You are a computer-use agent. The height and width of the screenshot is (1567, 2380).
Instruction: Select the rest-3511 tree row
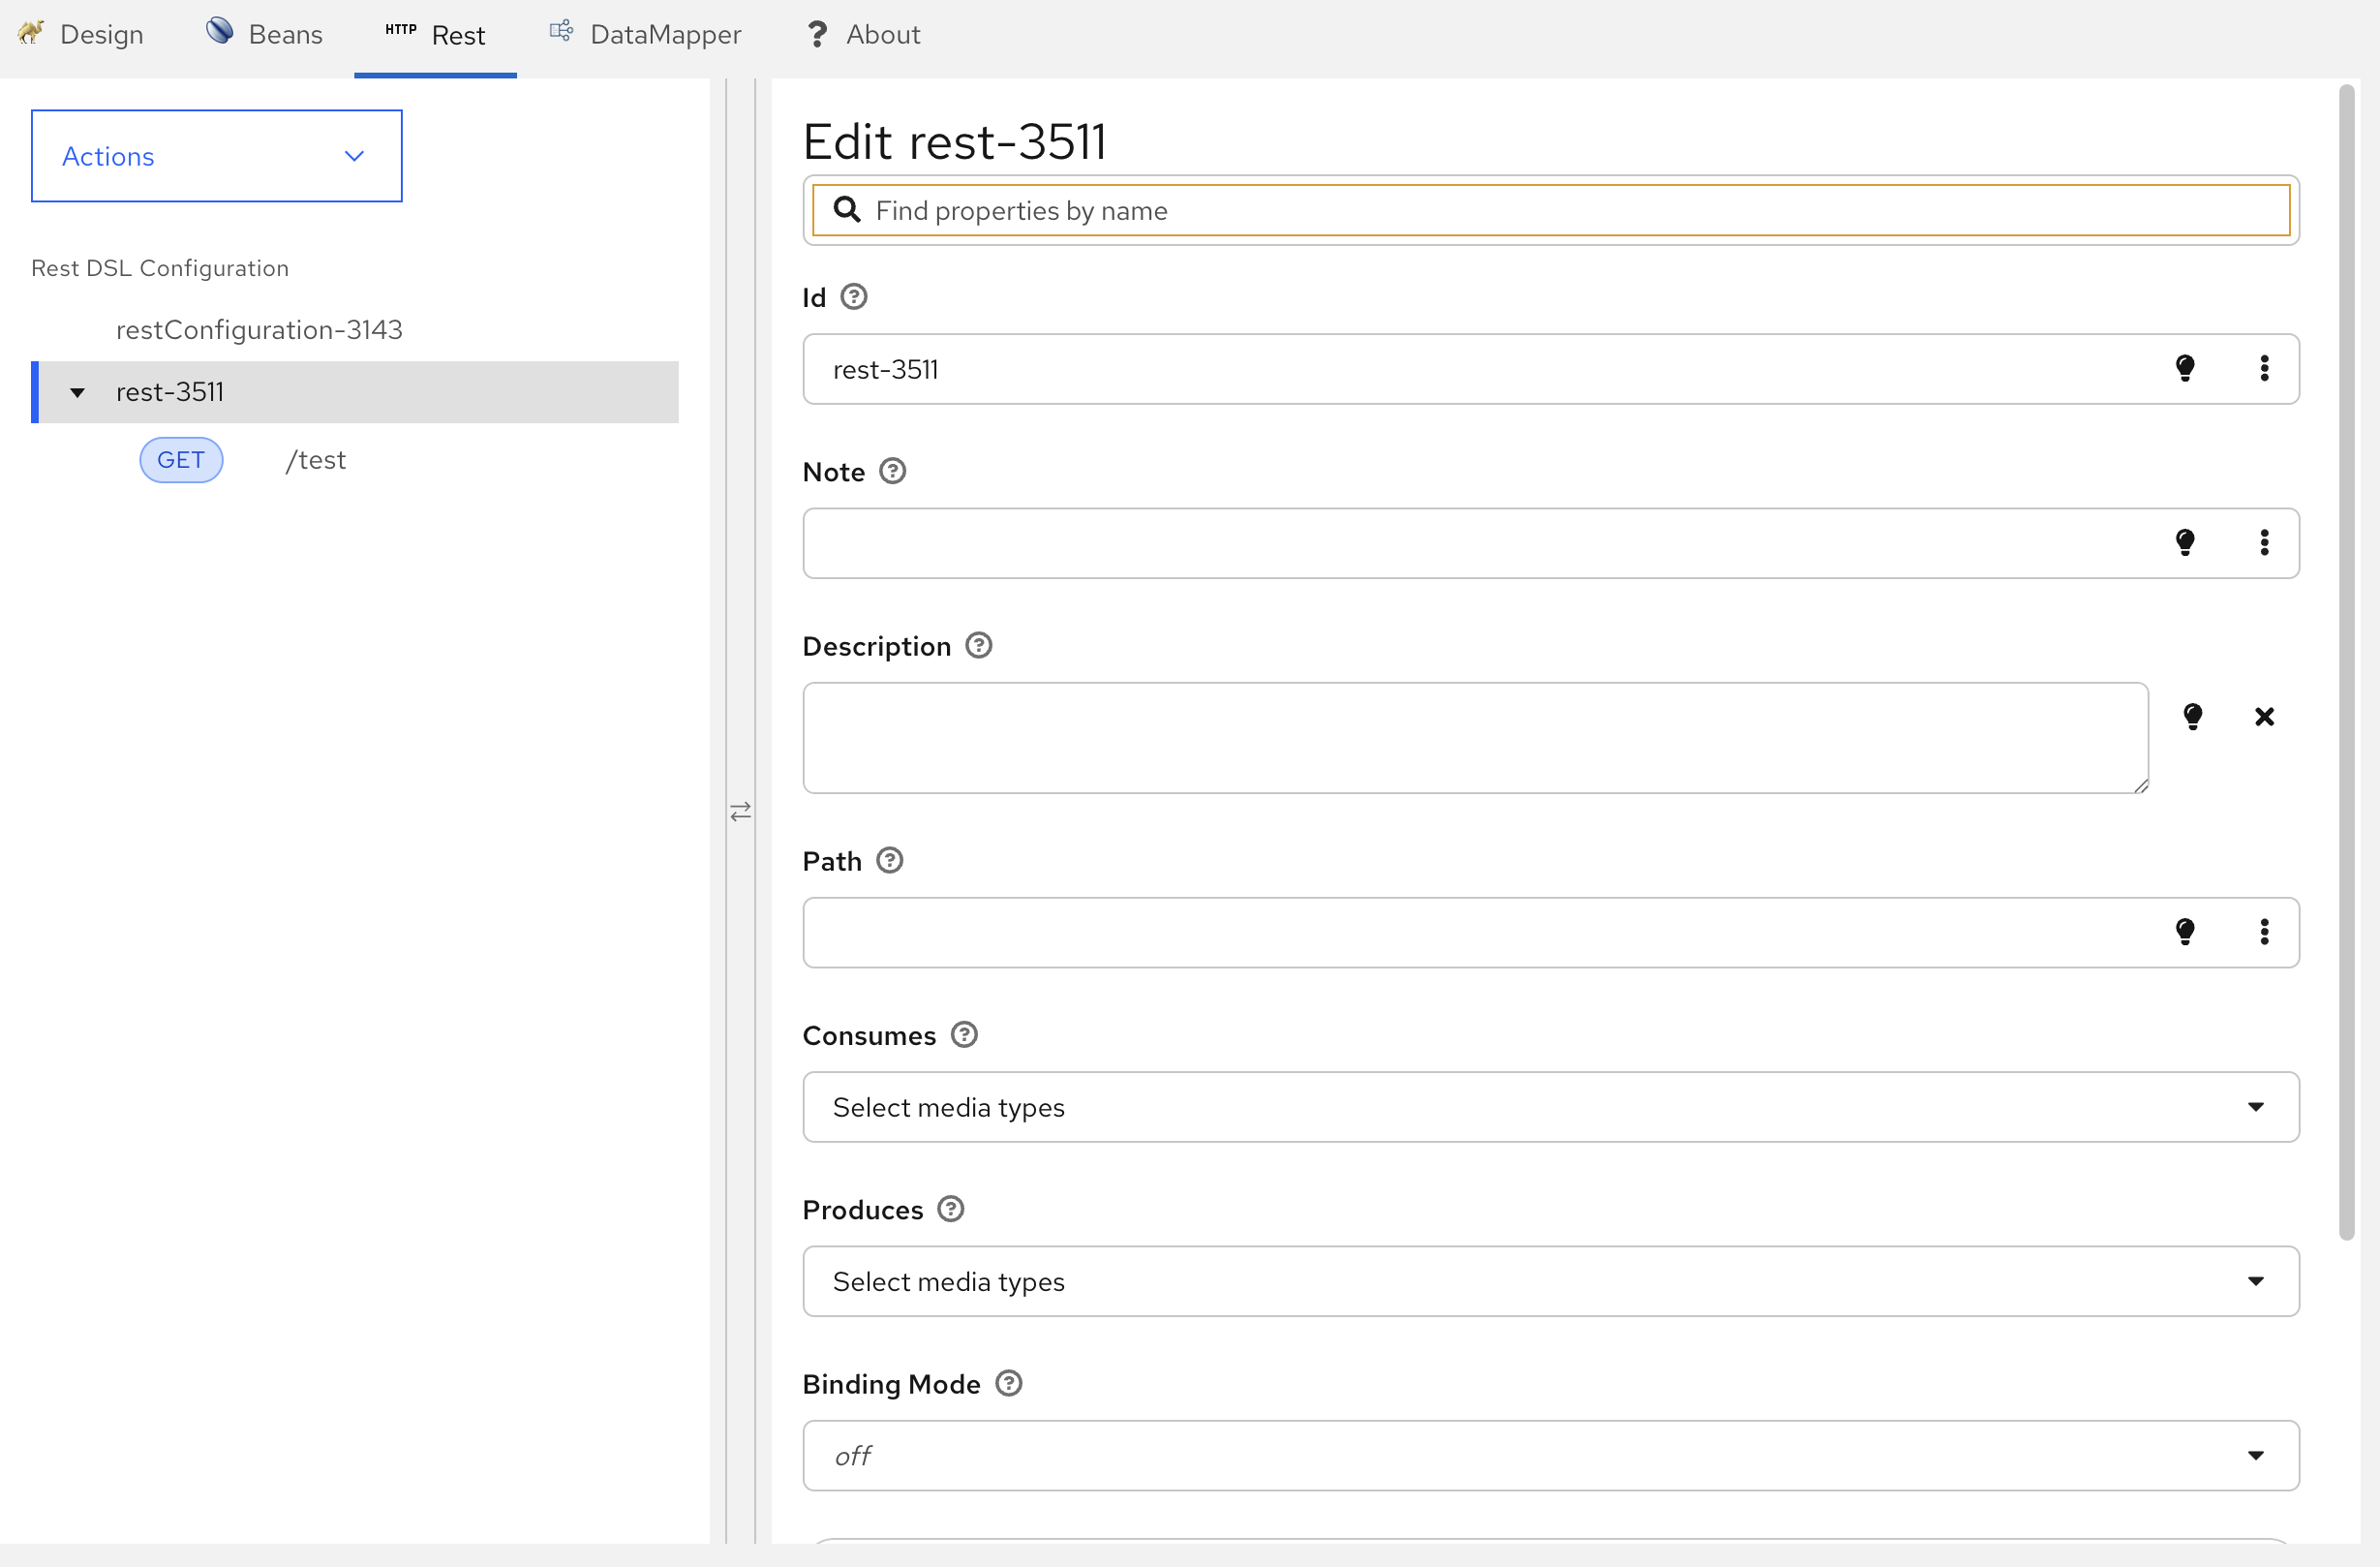(x=355, y=392)
